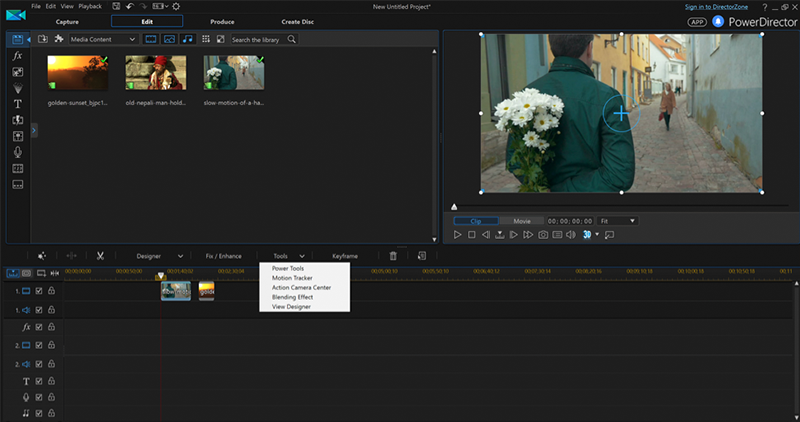The image size is (800, 422).
Task: Take a snapshot with camera icon
Action: click(x=543, y=235)
